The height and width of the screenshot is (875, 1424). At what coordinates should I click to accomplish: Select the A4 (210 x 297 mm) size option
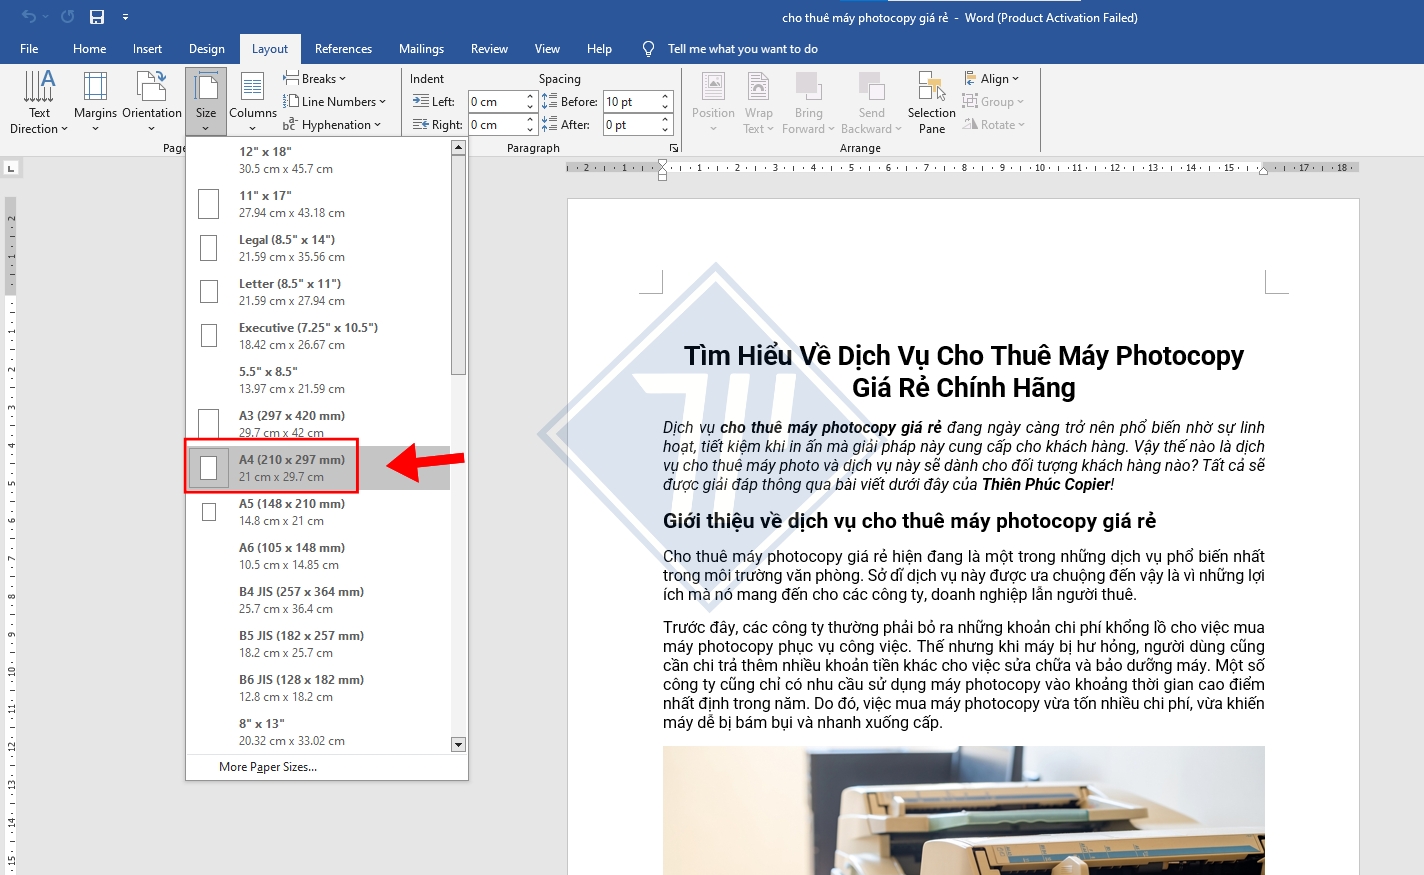(290, 466)
